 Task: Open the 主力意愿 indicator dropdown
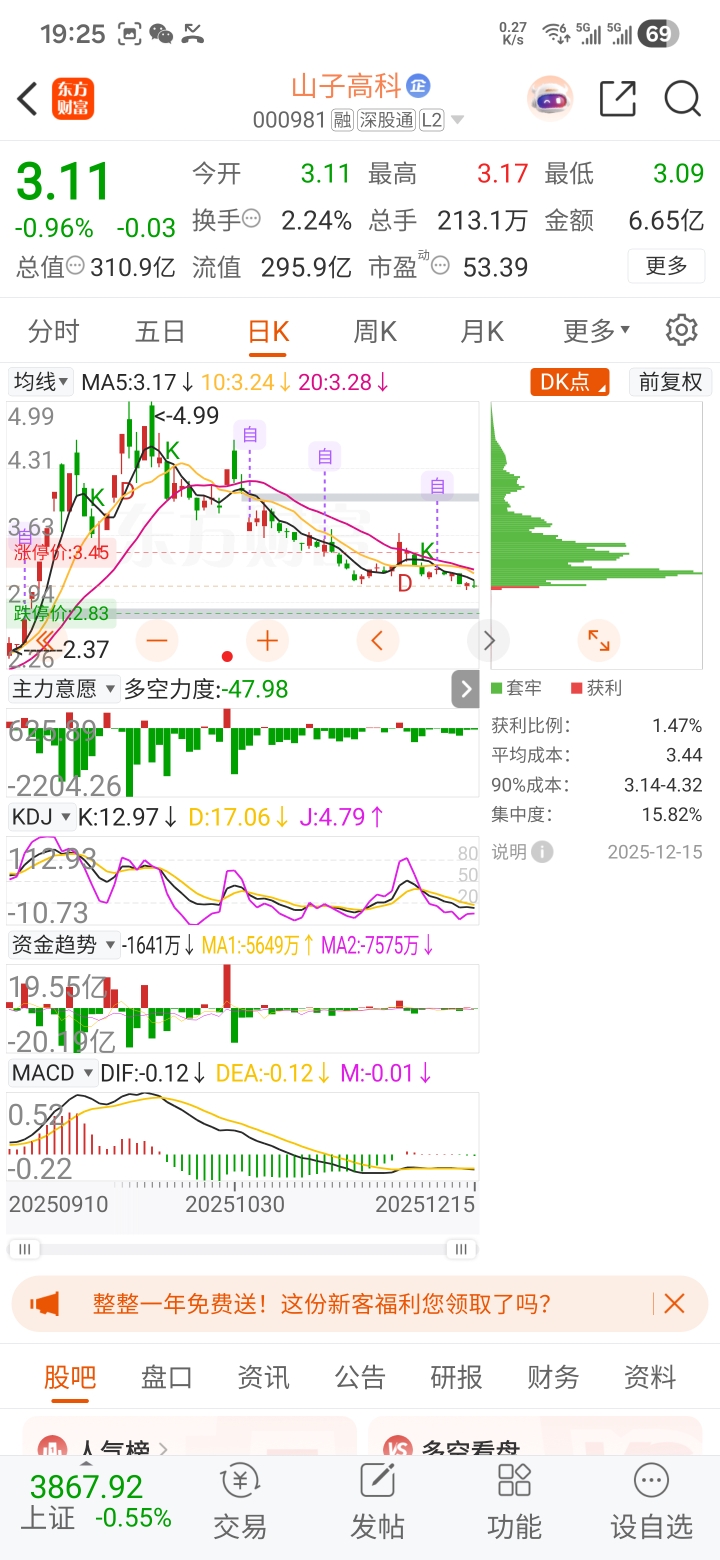pyautogui.click(x=63, y=688)
